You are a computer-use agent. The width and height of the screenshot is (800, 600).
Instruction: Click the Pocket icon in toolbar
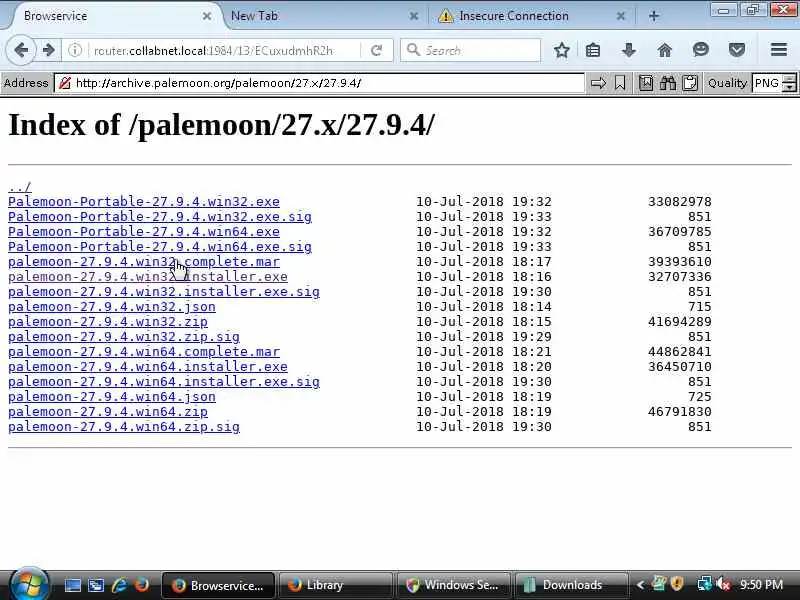[737, 50]
